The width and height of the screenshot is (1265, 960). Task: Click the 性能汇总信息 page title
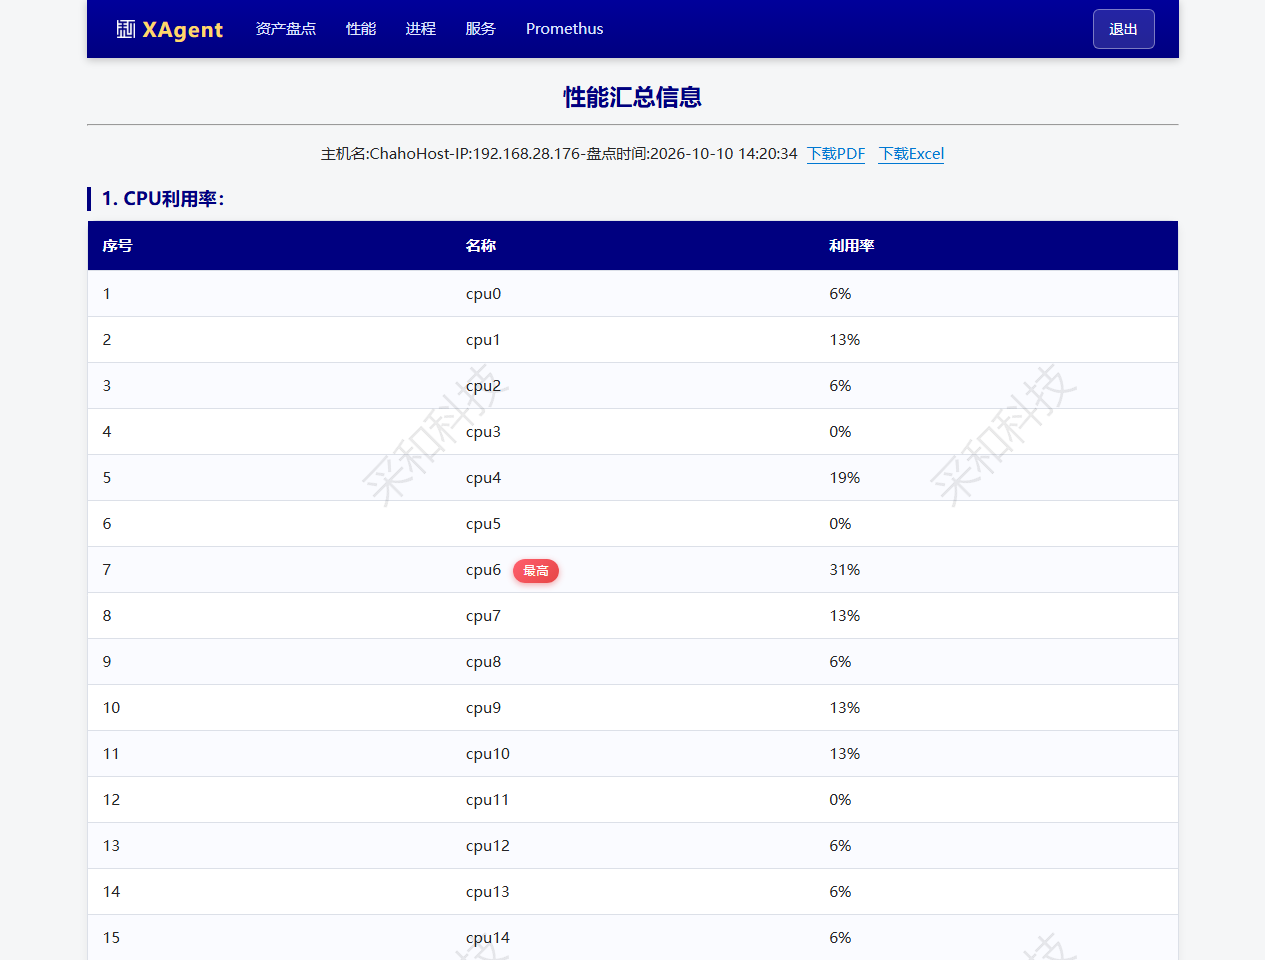click(633, 97)
